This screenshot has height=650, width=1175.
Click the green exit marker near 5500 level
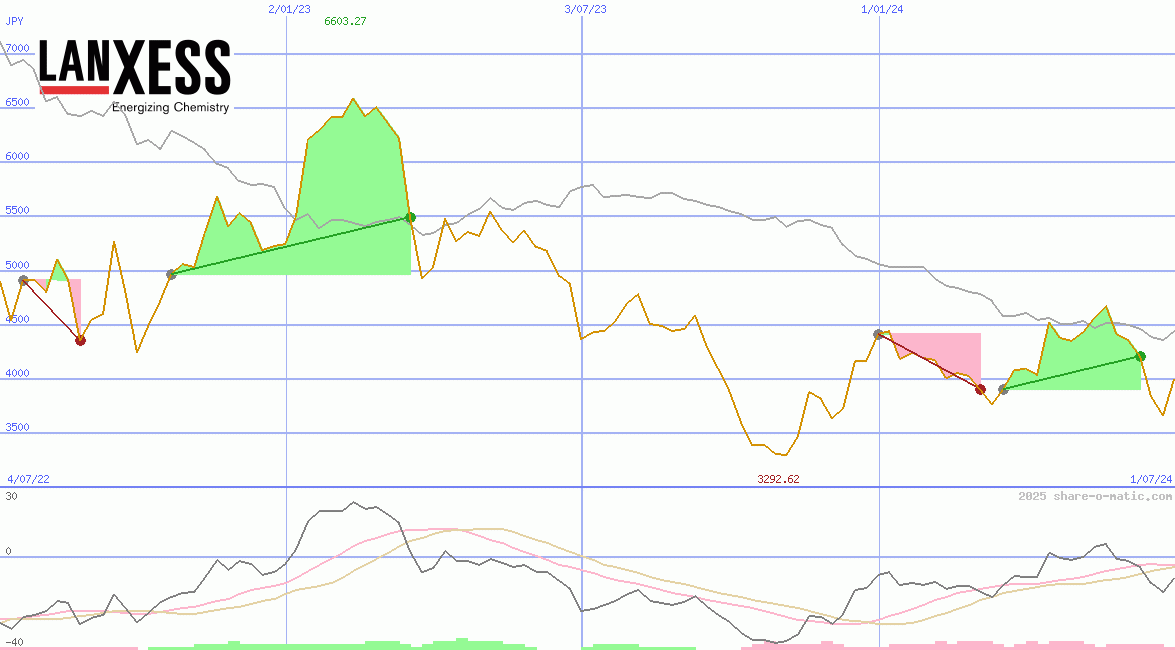pyautogui.click(x=411, y=217)
